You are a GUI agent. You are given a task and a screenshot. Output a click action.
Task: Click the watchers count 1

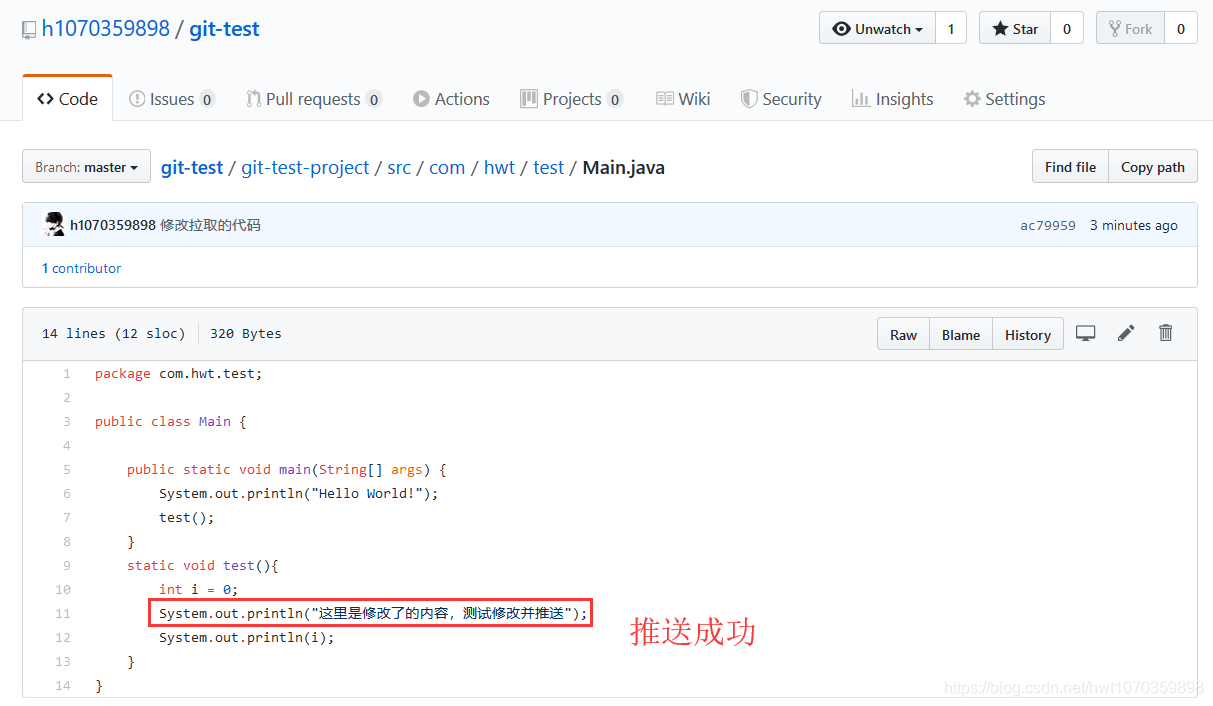coord(951,29)
